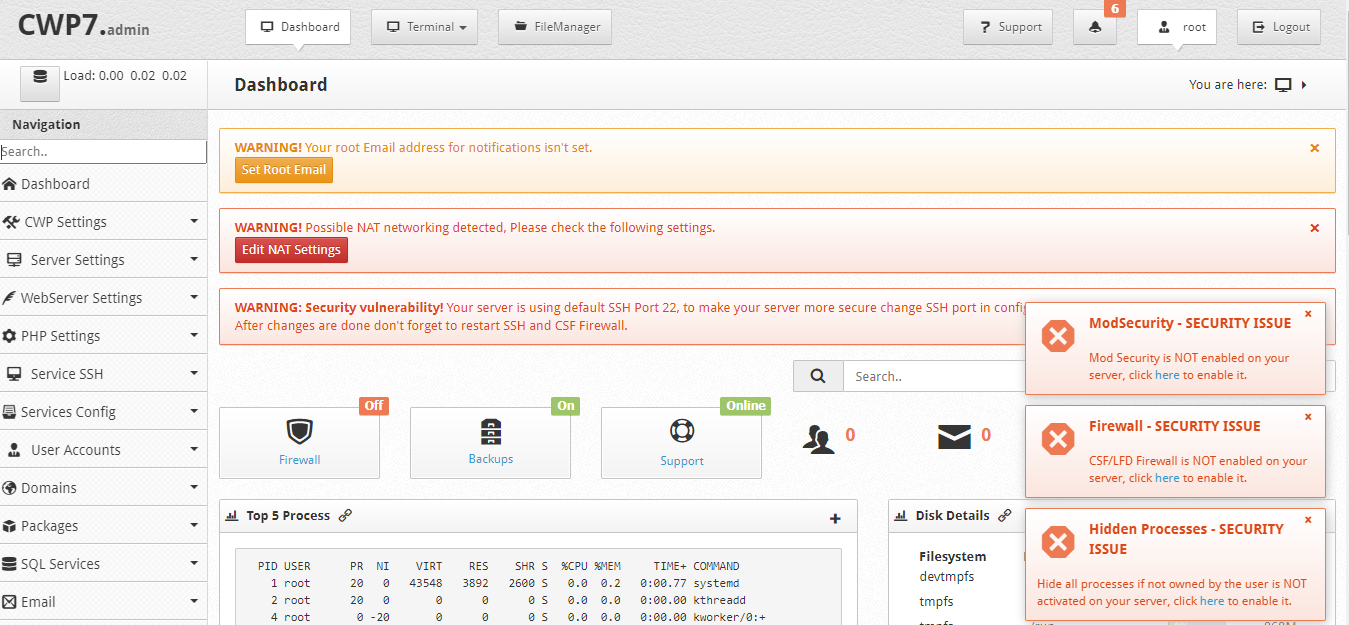Open the notifications bell icon
Viewport: 1349px width, 625px height.
pos(1094,27)
